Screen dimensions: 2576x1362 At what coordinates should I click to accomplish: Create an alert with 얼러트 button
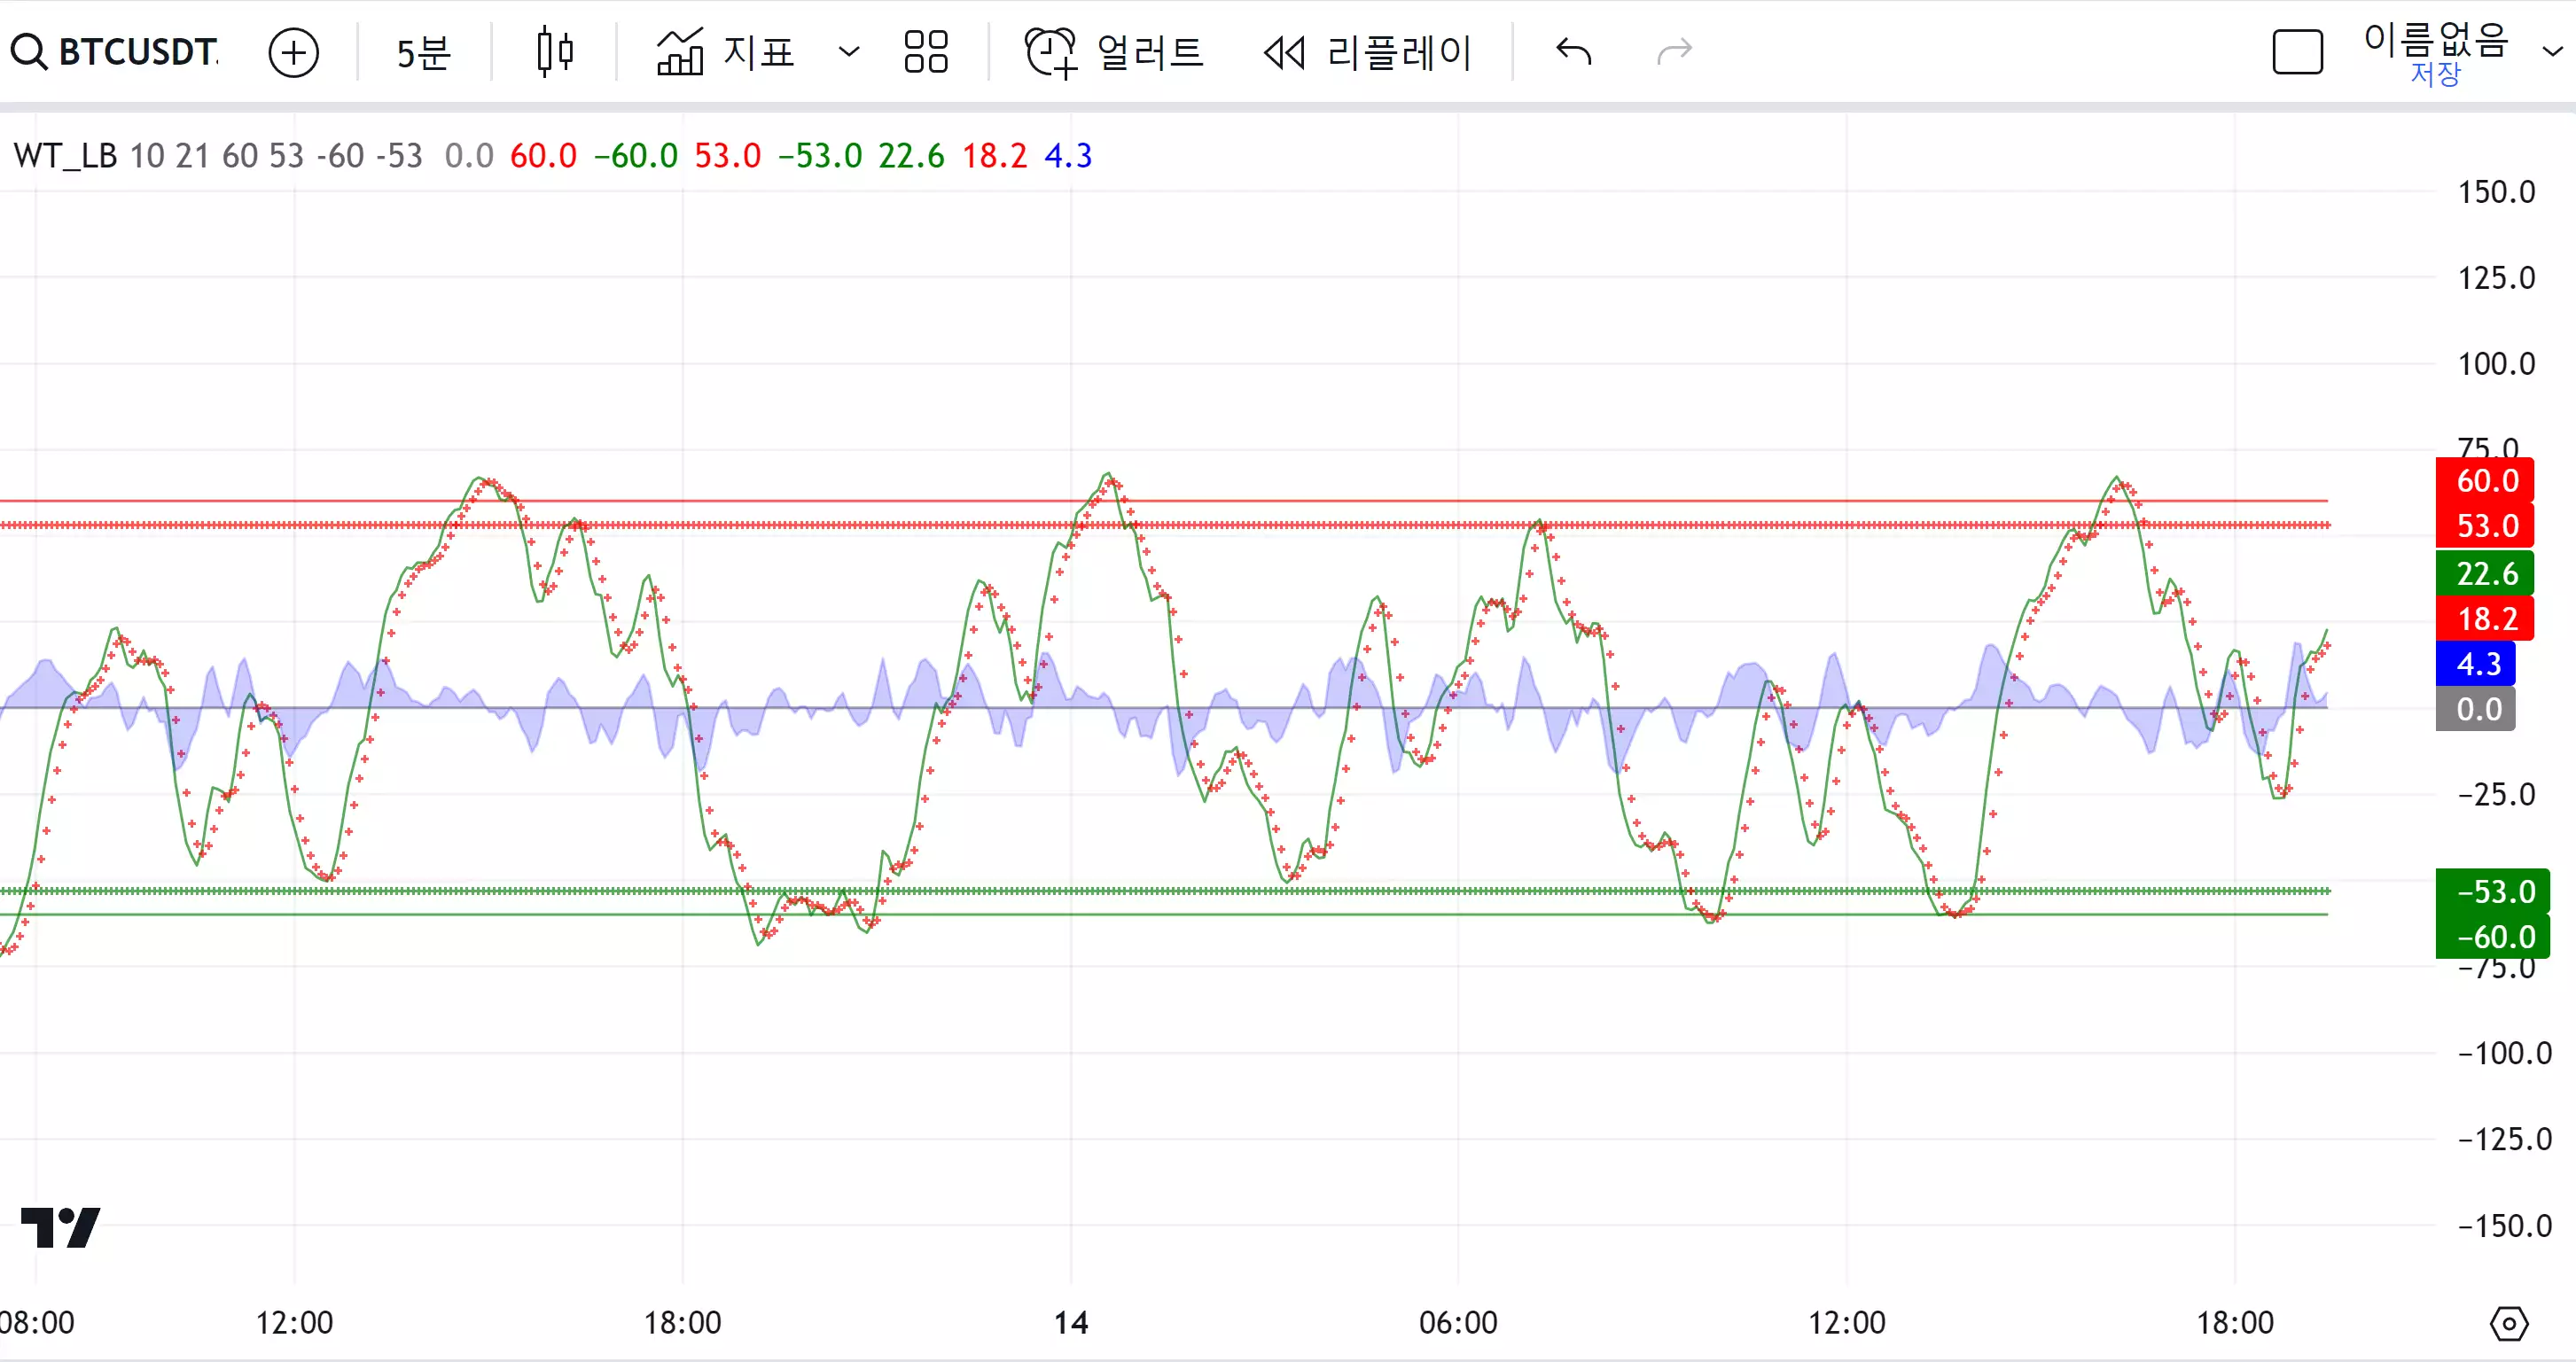point(1114,52)
